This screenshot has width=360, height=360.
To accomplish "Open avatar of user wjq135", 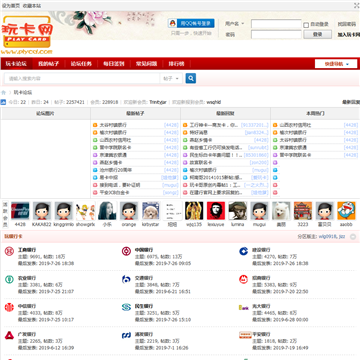I will tap(194, 211).
